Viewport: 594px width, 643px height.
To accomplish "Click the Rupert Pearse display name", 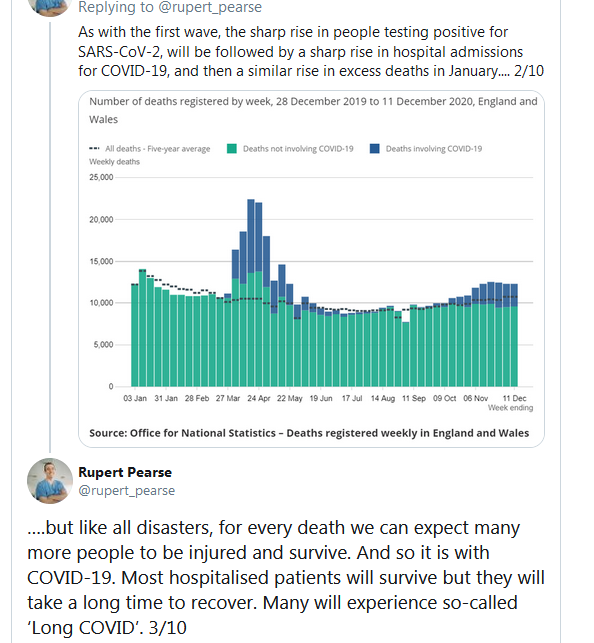I will [x=125, y=472].
